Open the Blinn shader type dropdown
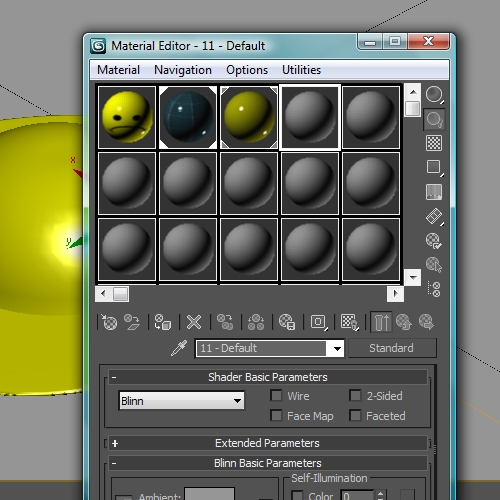500x500 pixels. 182,401
